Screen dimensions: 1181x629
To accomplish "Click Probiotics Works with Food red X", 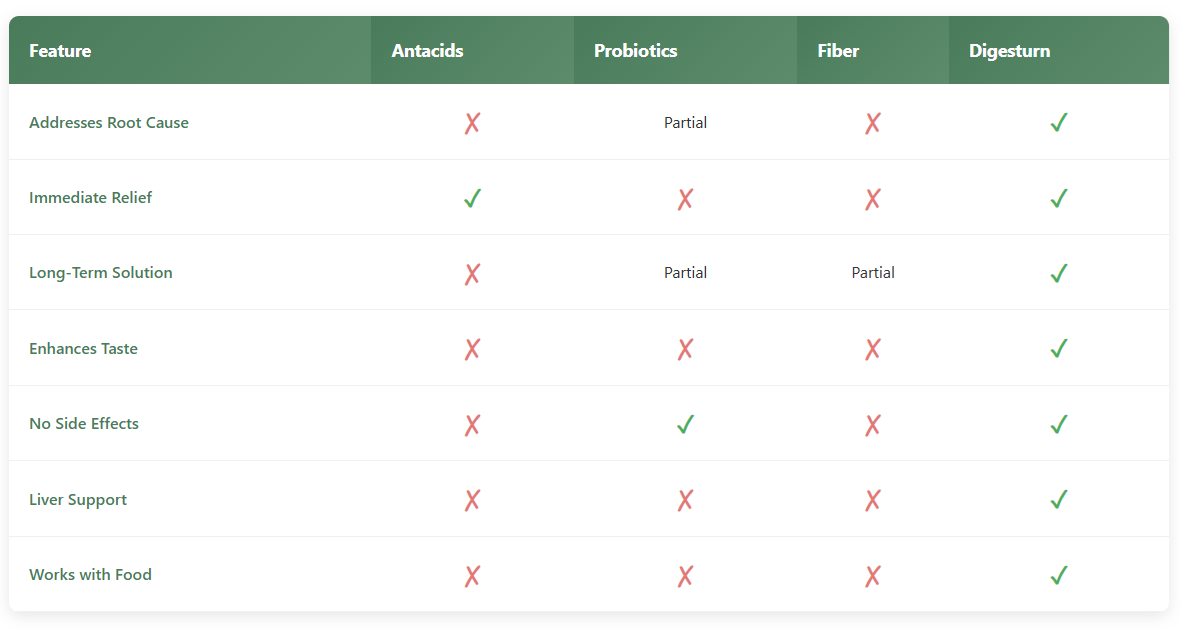I will [685, 575].
